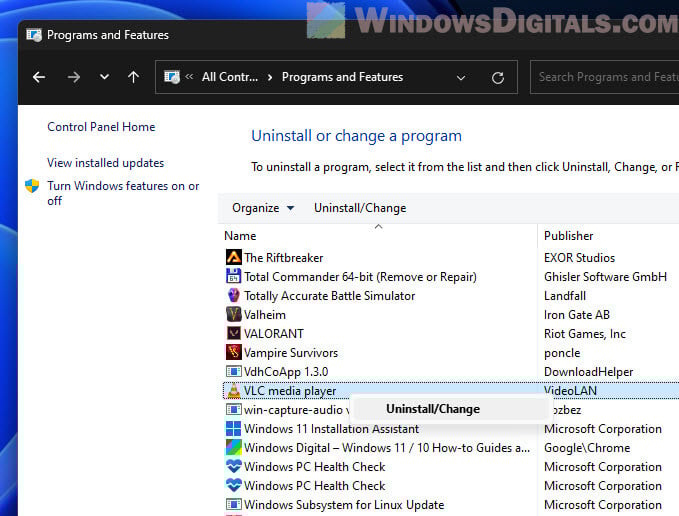
Task: Select the VALORANT icon
Action: [234, 333]
